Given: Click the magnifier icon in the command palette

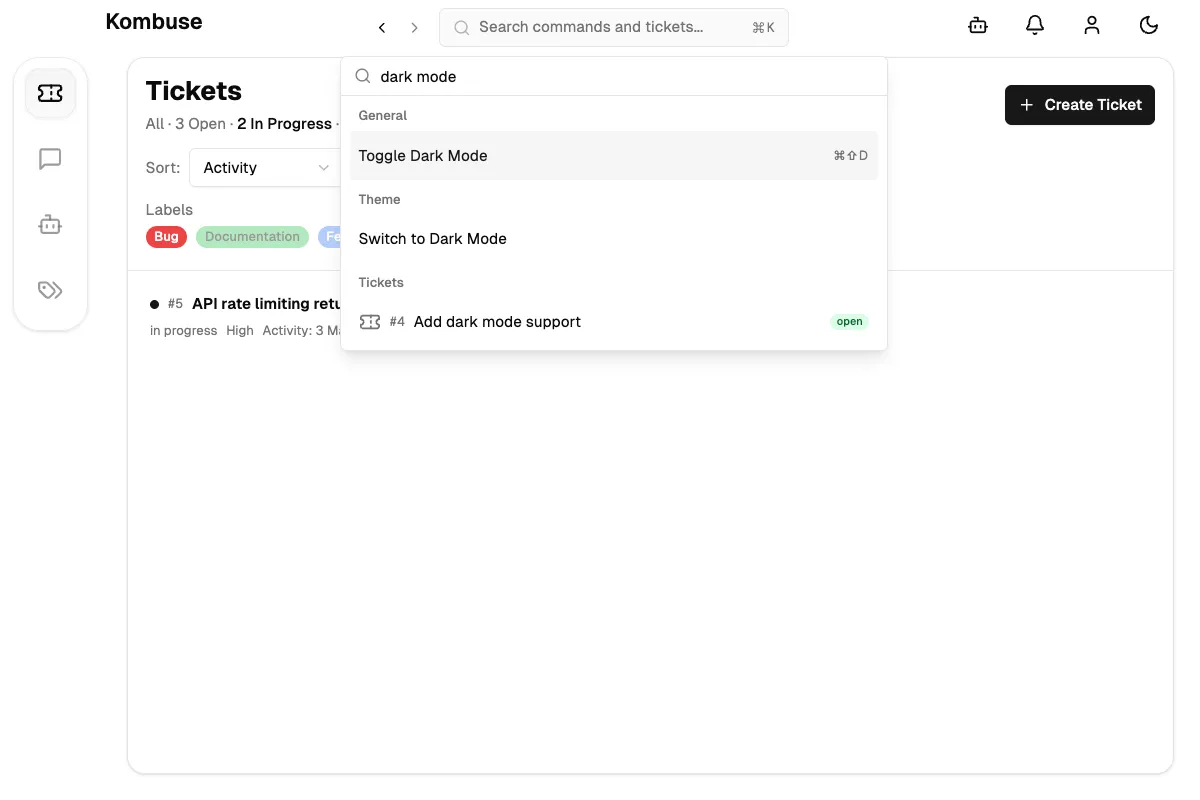Looking at the screenshot, I should [363, 76].
